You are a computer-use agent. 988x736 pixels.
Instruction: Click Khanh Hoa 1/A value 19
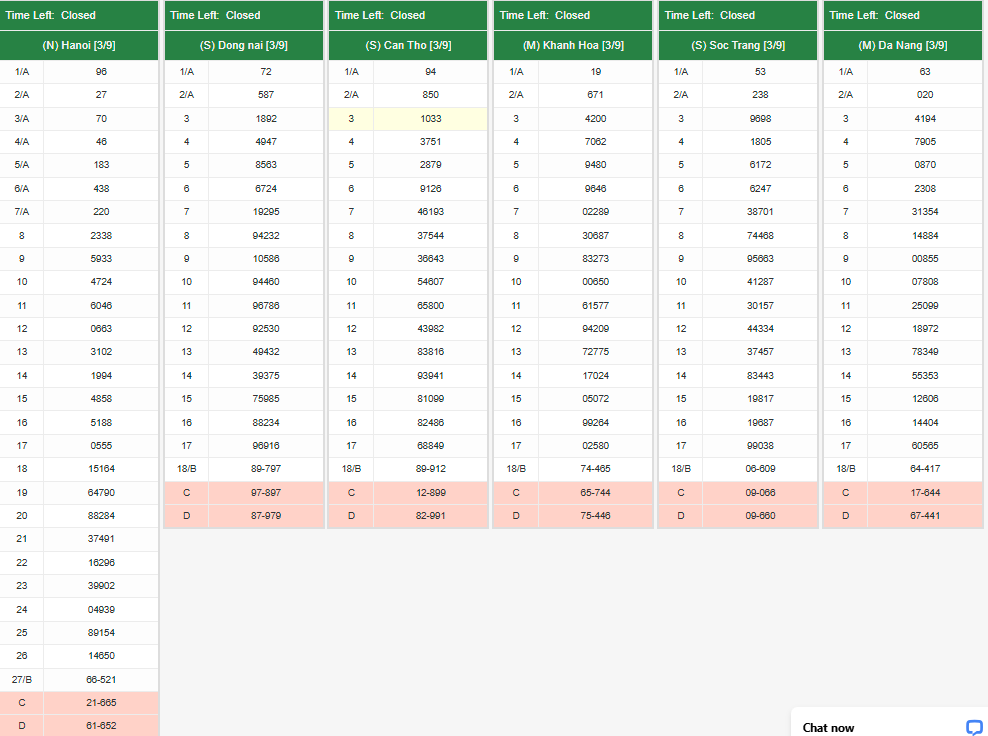click(x=595, y=72)
